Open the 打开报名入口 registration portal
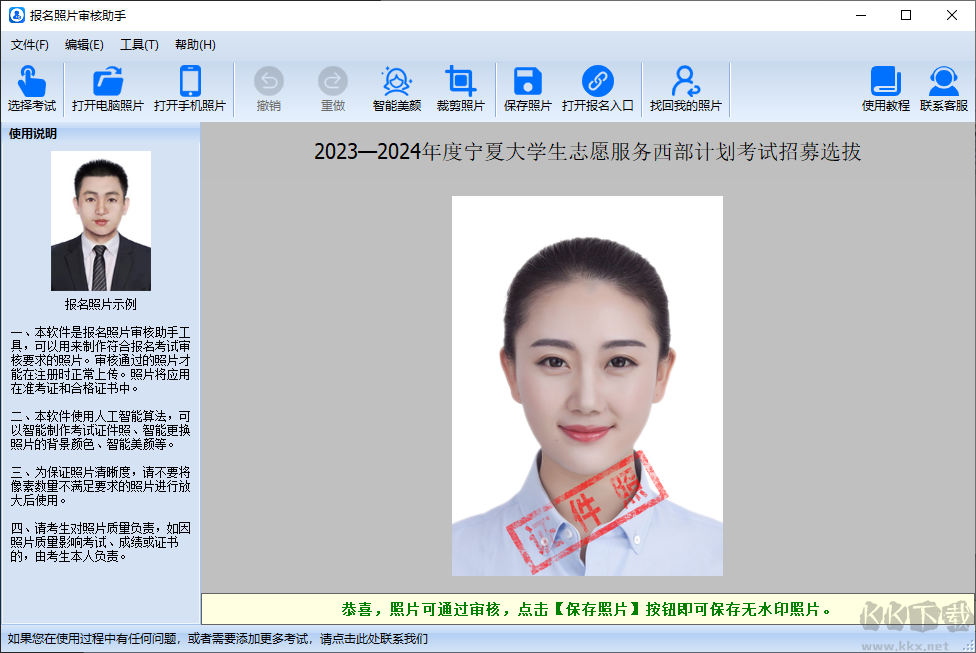Screen dimensions: 976x653 pyautogui.click(x=599, y=89)
